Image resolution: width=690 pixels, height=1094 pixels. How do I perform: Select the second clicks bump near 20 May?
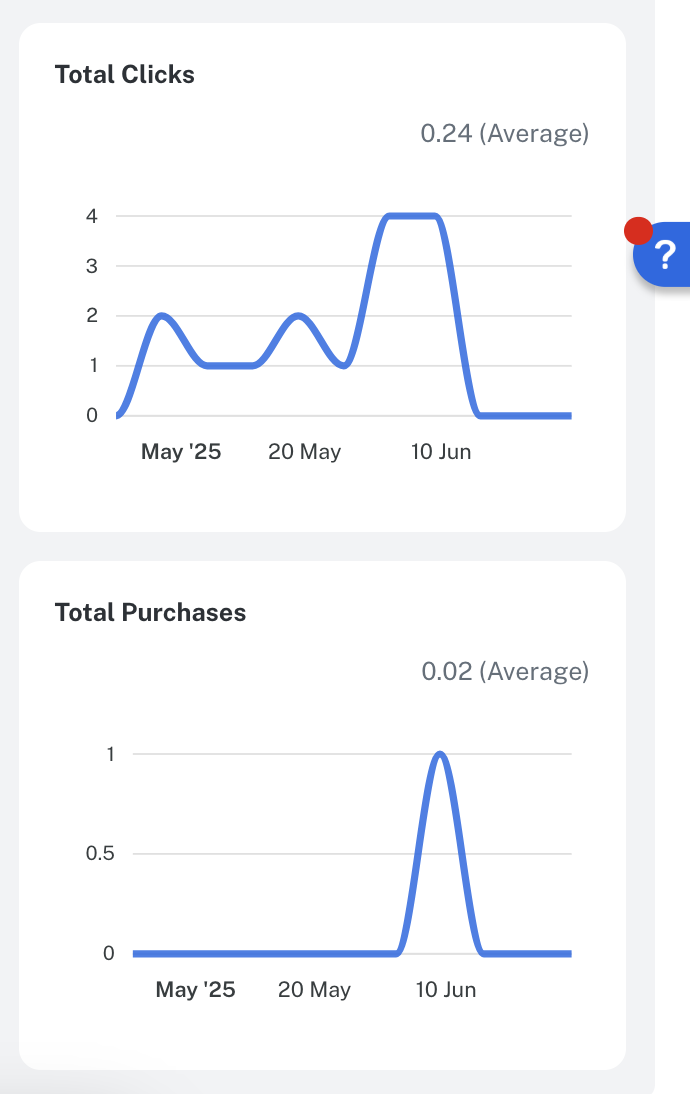[x=297, y=316]
